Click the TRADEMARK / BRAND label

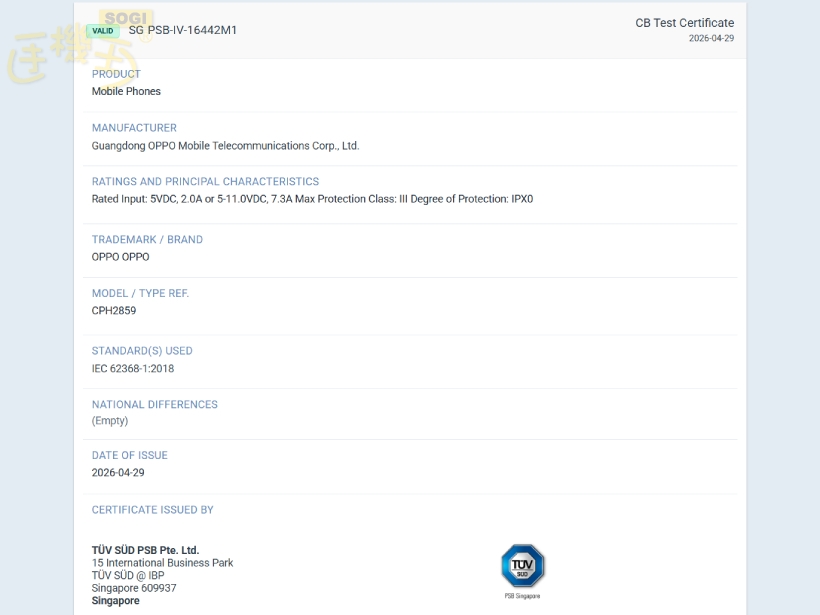click(147, 240)
